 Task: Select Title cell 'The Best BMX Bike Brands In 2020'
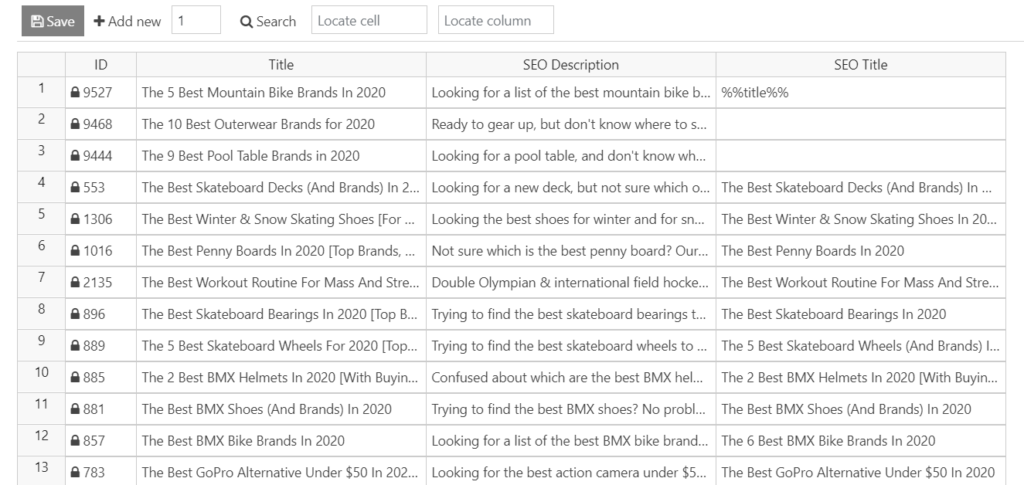pos(281,441)
